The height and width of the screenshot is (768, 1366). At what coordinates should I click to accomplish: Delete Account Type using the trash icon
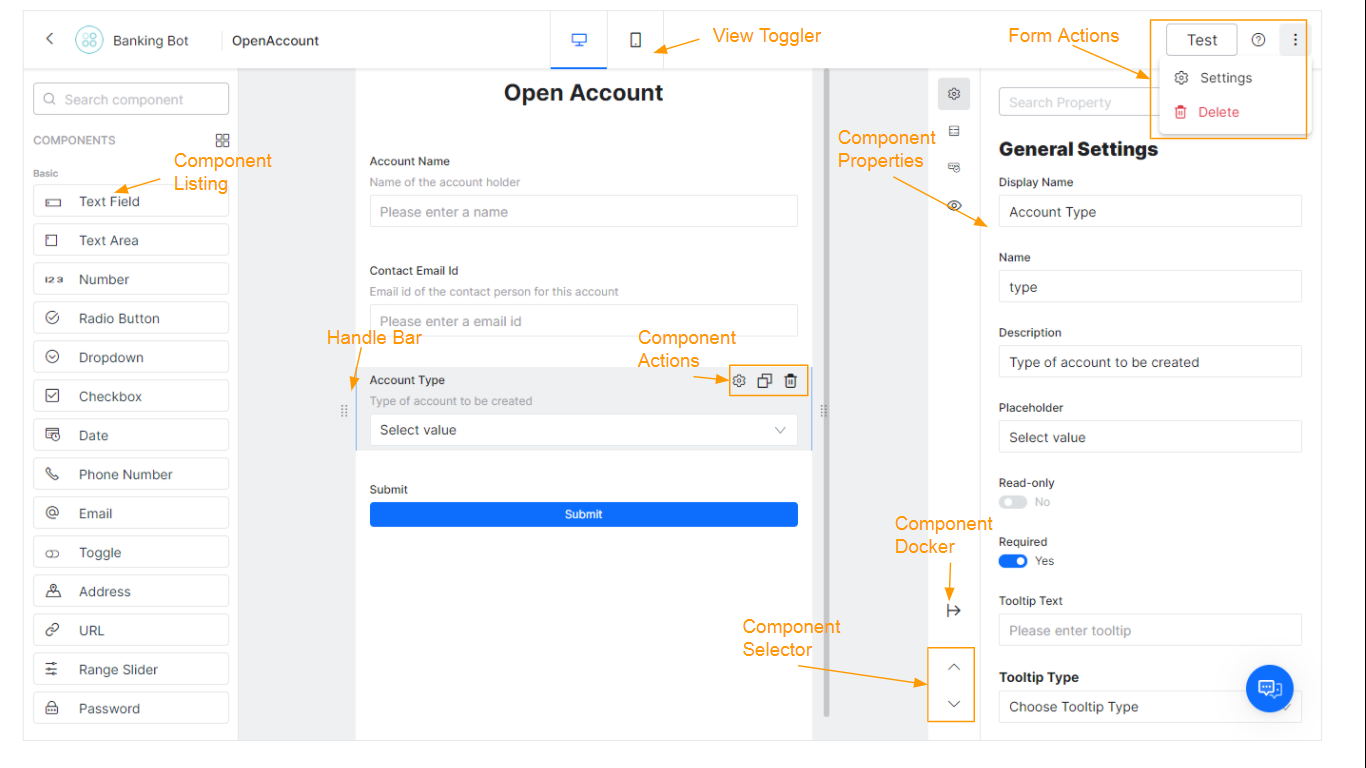(x=790, y=381)
